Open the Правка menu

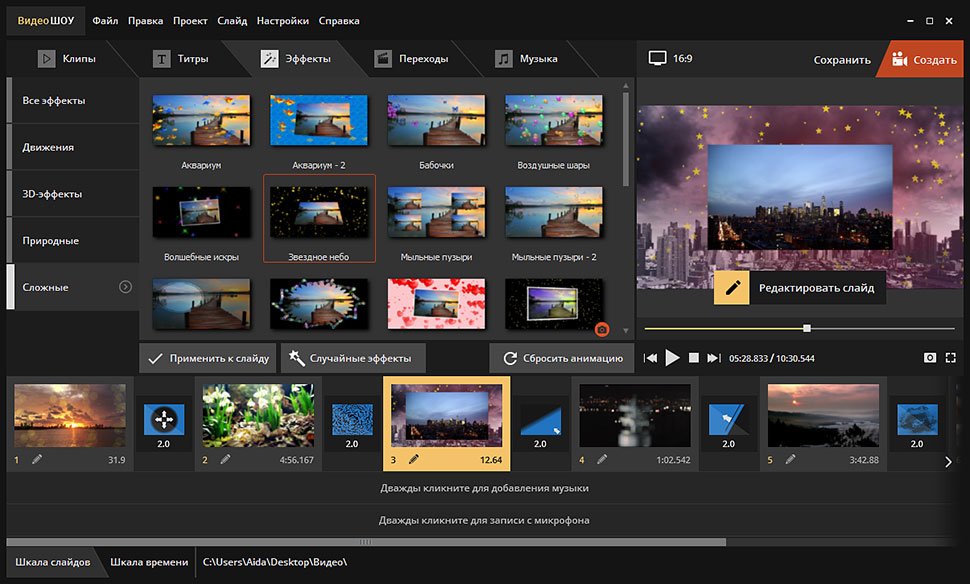click(x=145, y=20)
